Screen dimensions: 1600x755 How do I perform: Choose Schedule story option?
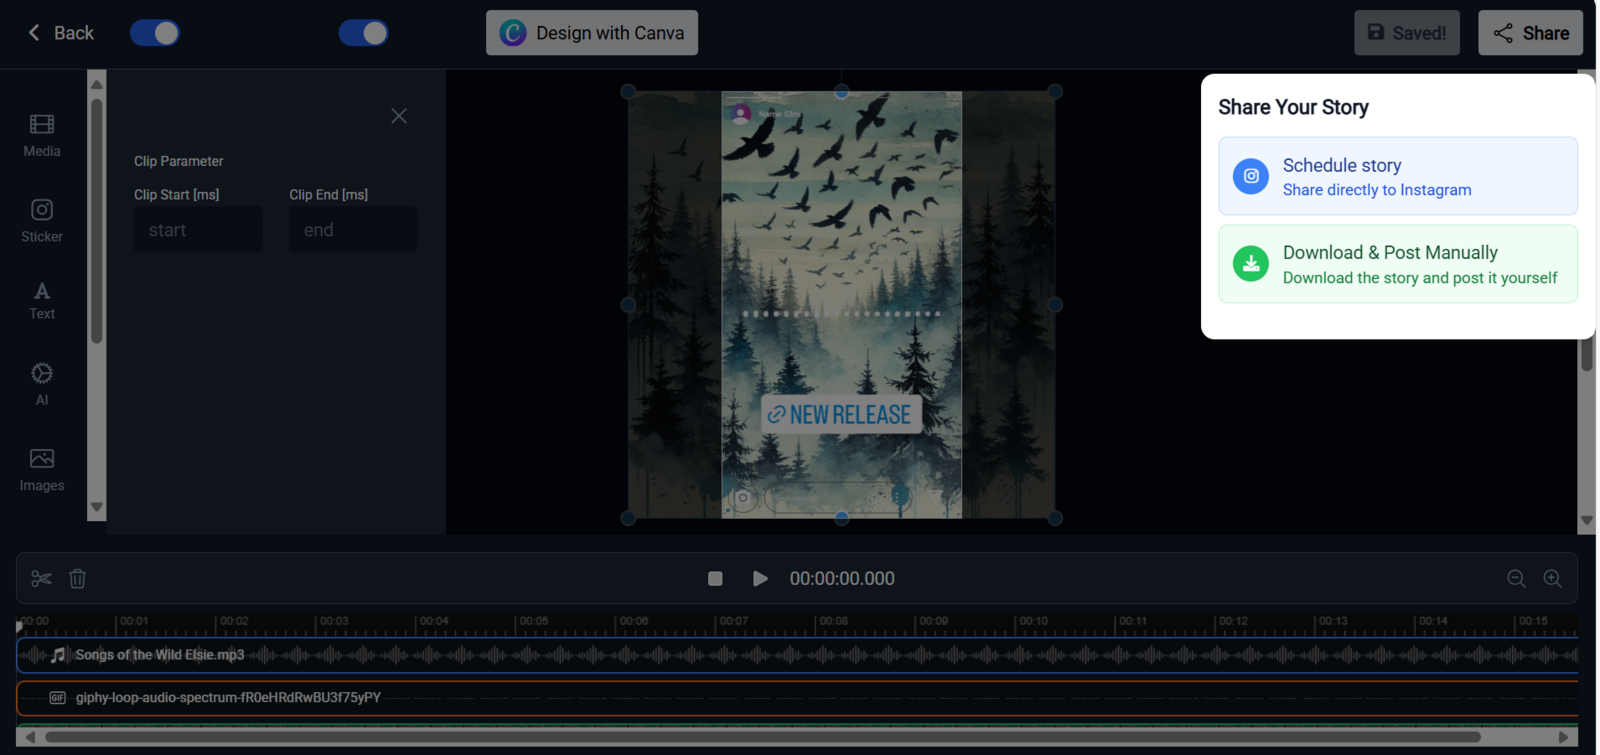pyautogui.click(x=1397, y=177)
